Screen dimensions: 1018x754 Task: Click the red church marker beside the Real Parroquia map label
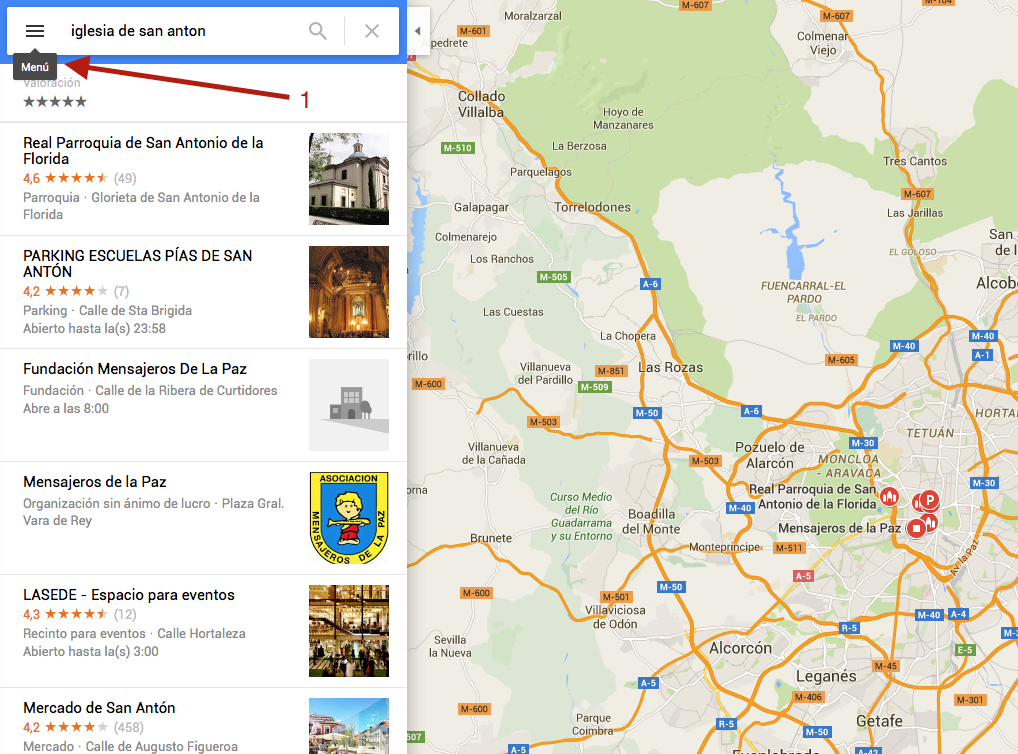(889, 497)
